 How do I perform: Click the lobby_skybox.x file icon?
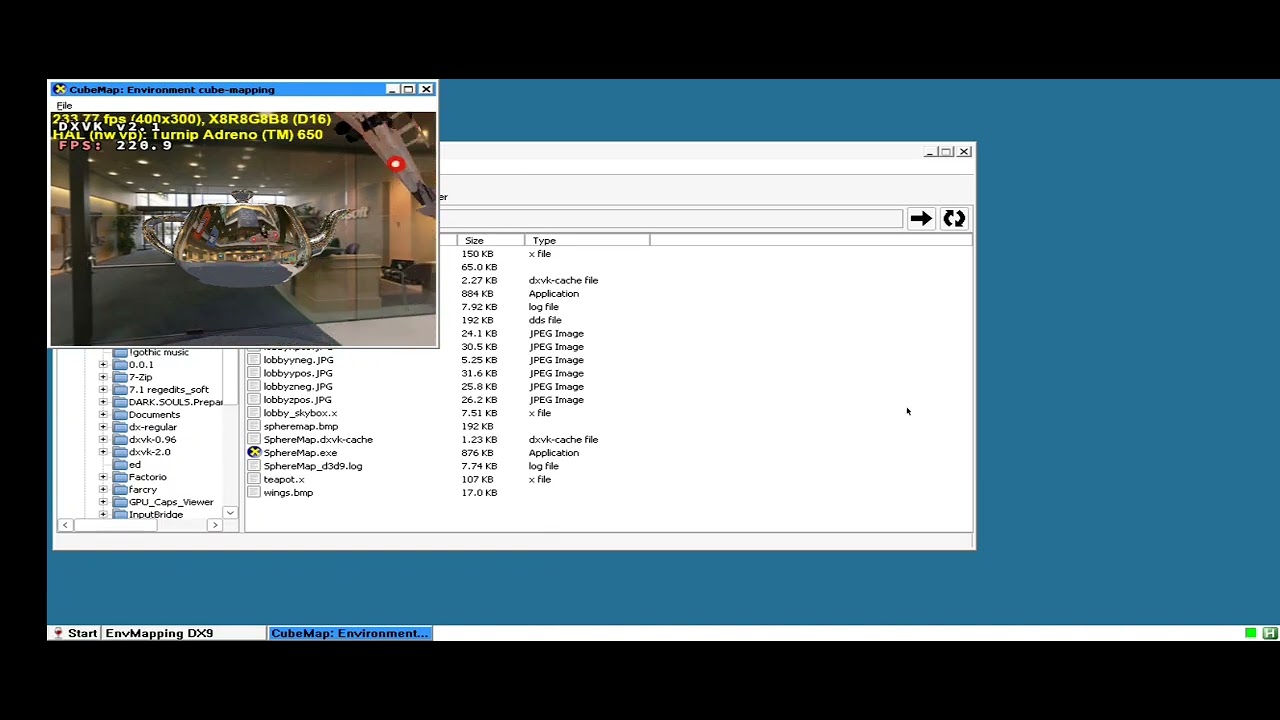tap(254, 413)
